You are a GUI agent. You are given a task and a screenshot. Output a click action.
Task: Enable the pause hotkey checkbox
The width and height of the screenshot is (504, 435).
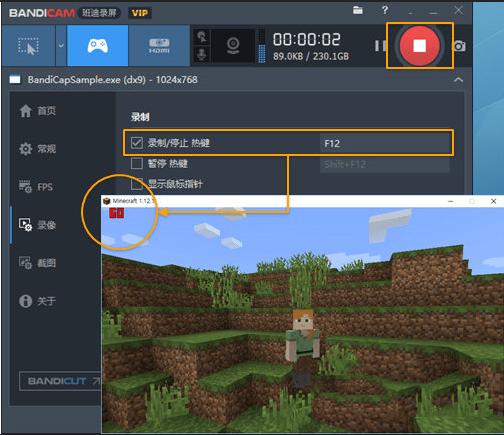pyautogui.click(x=137, y=163)
